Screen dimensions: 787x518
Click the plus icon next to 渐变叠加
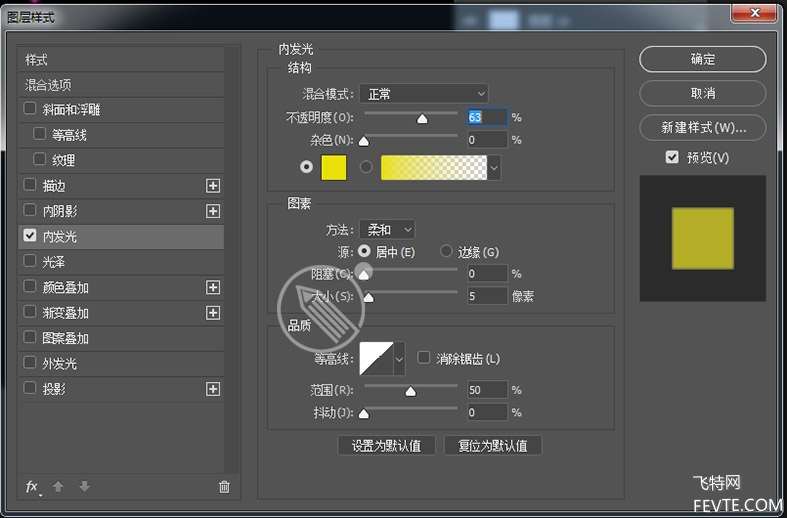click(212, 313)
